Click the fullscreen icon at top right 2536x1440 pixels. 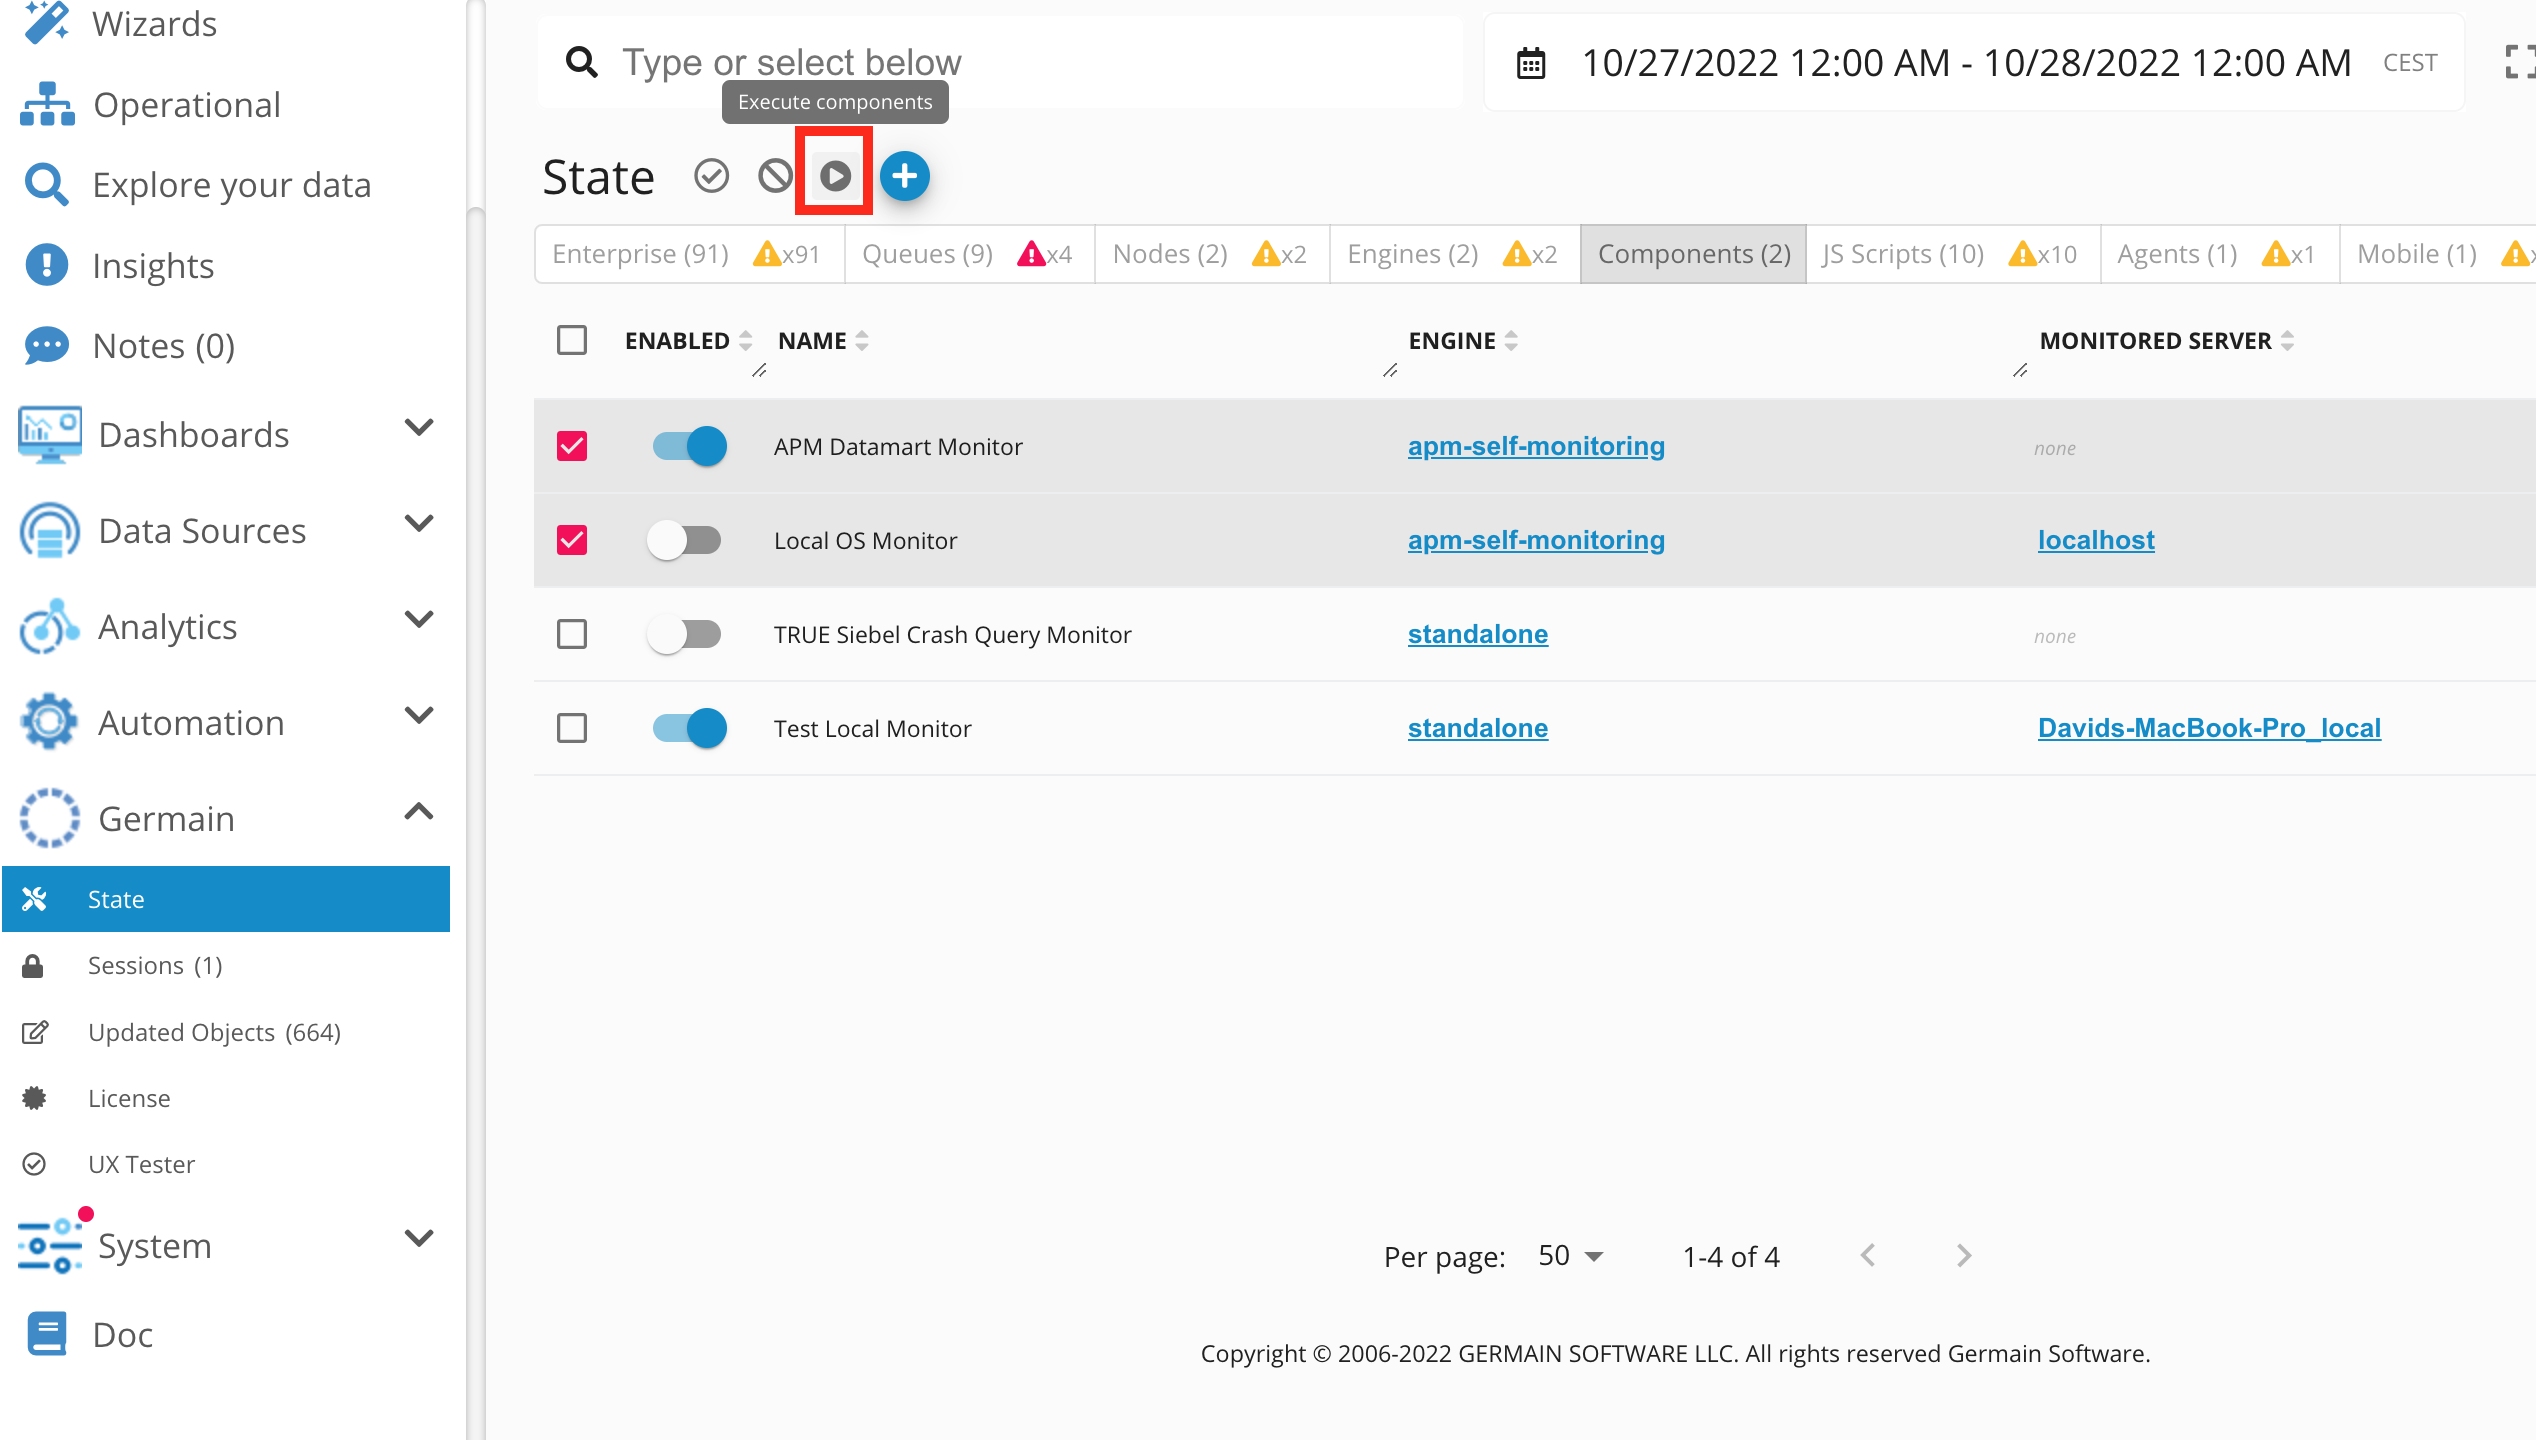(2520, 62)
